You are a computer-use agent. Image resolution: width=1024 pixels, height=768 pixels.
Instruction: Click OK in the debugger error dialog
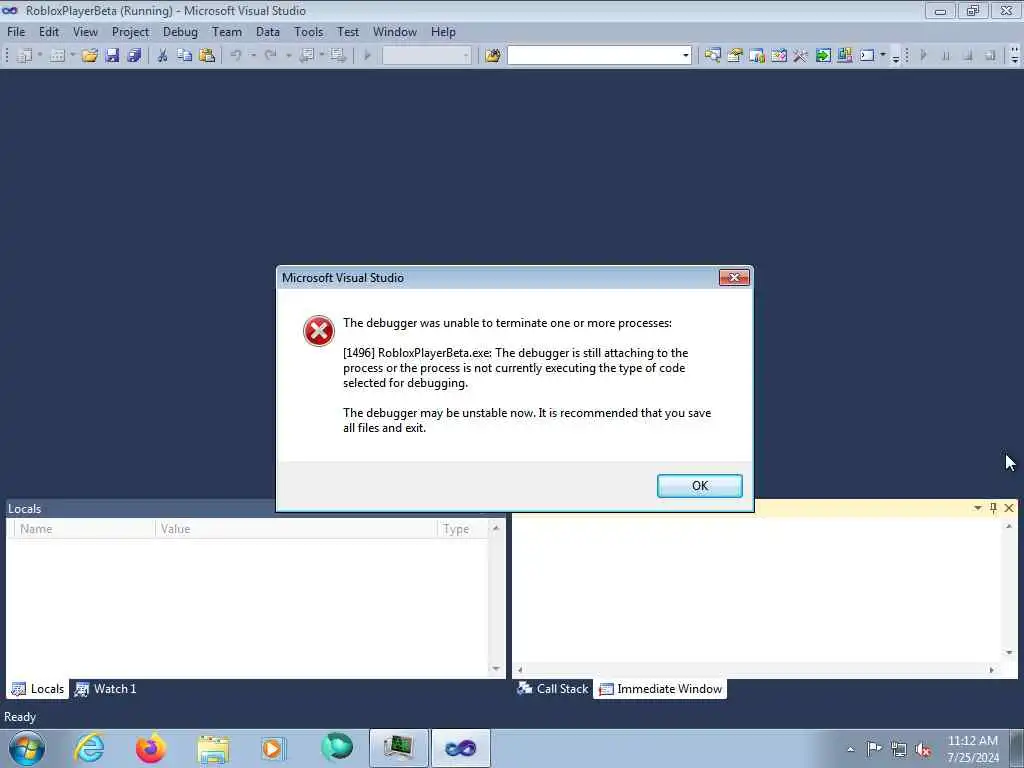[x=699, y=486]
